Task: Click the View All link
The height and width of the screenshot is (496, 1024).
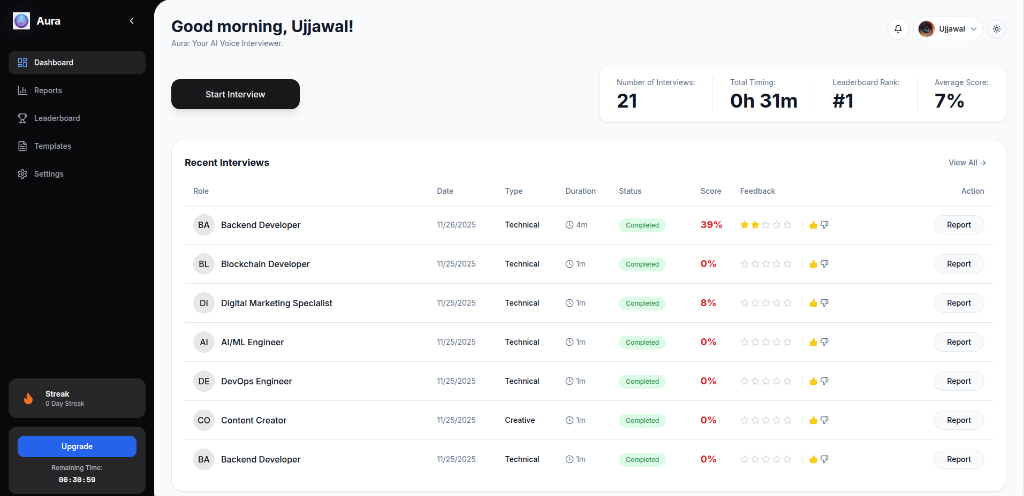Action: (967, 162)
